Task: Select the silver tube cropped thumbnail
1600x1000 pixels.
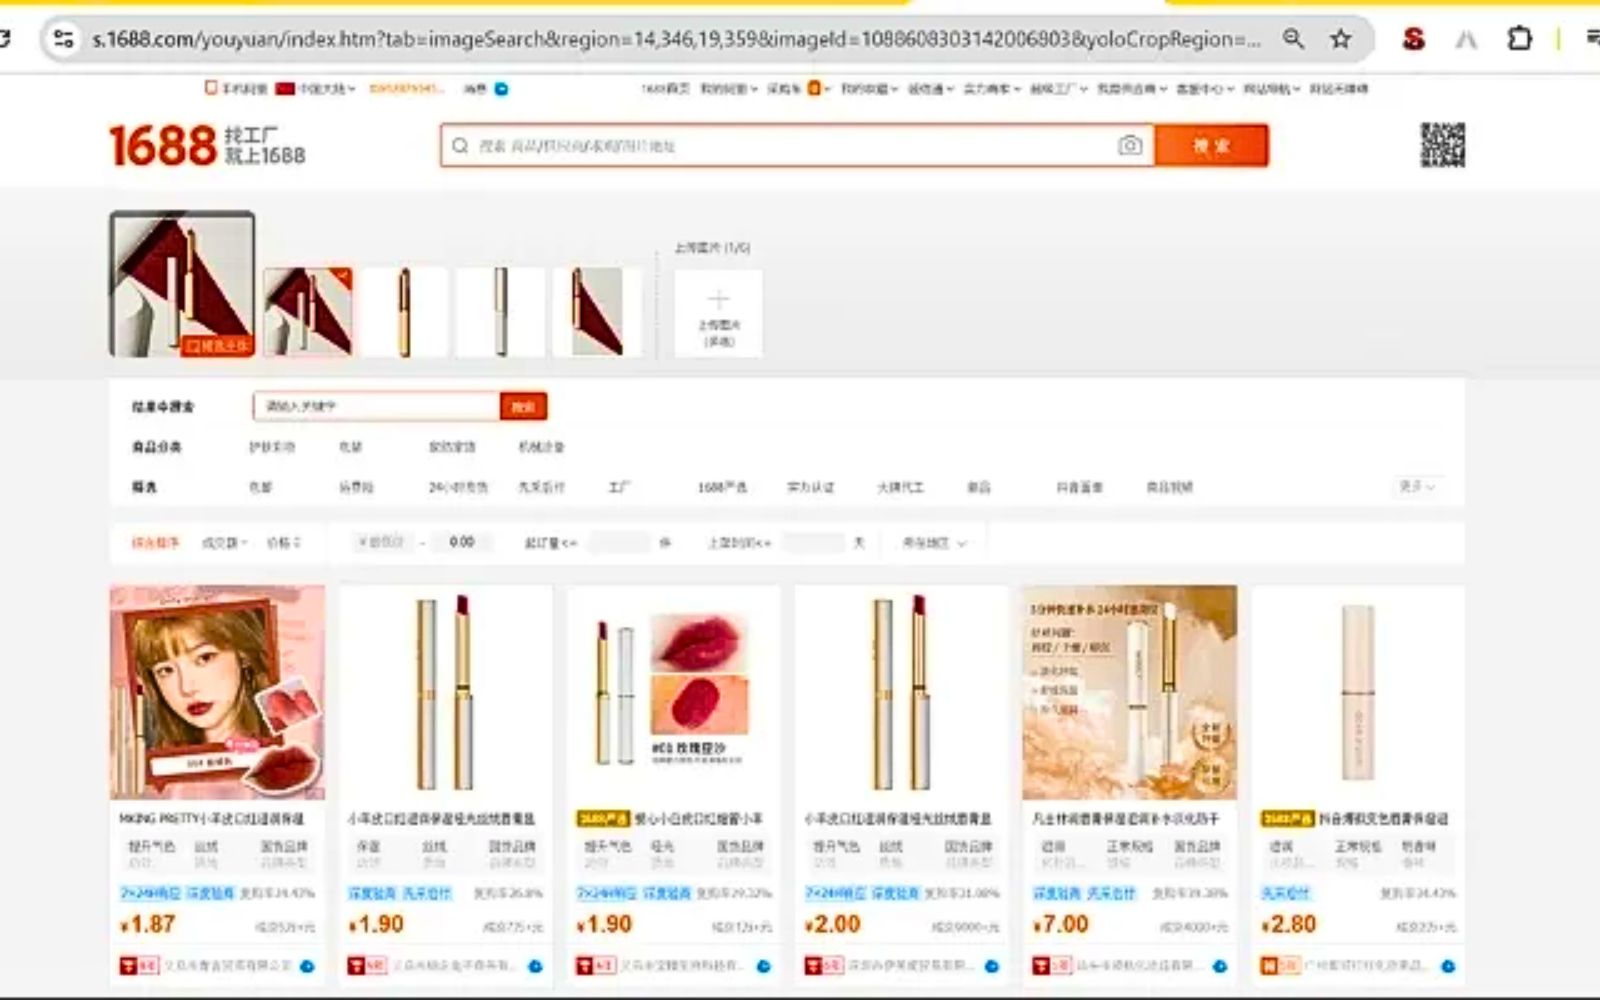Action: 501,312
